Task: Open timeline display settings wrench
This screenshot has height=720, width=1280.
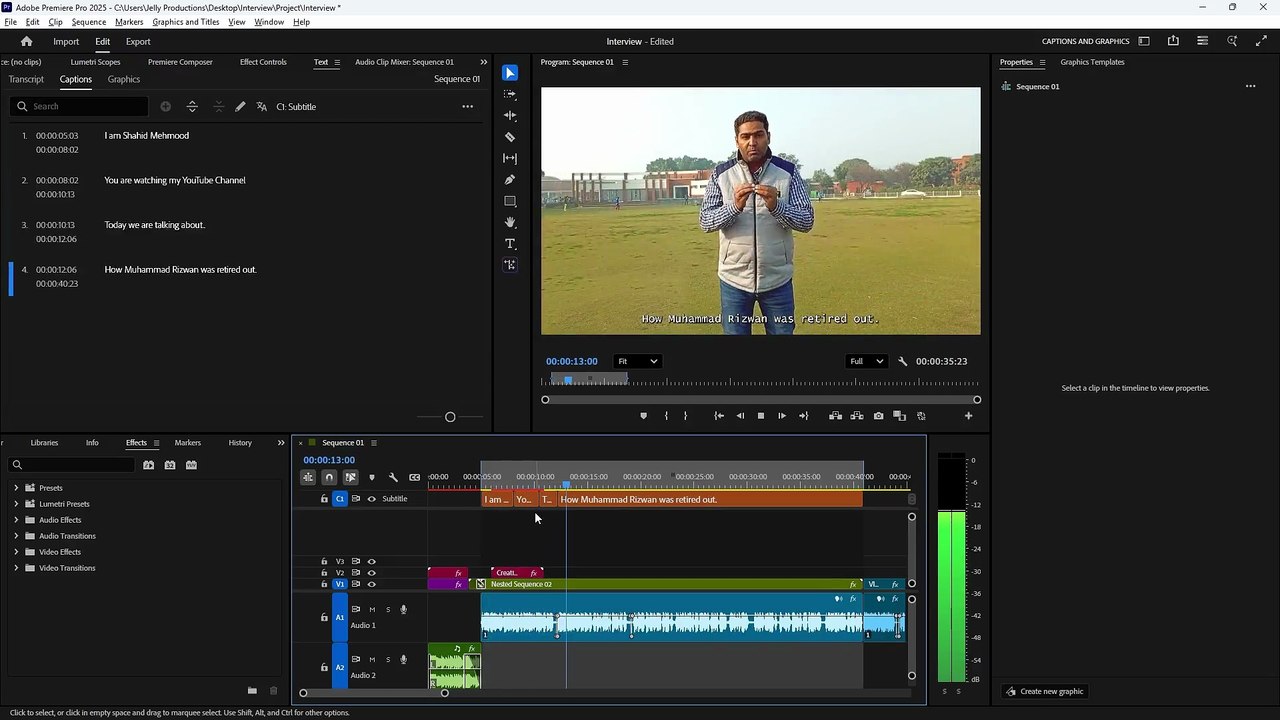Action: point(393,477)
